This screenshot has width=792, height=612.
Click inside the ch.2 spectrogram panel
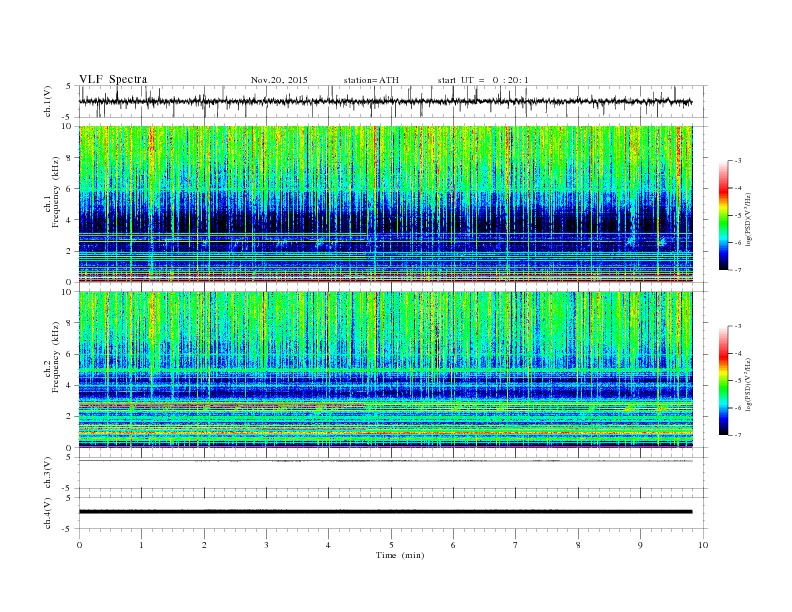click(x=386, y=370)
